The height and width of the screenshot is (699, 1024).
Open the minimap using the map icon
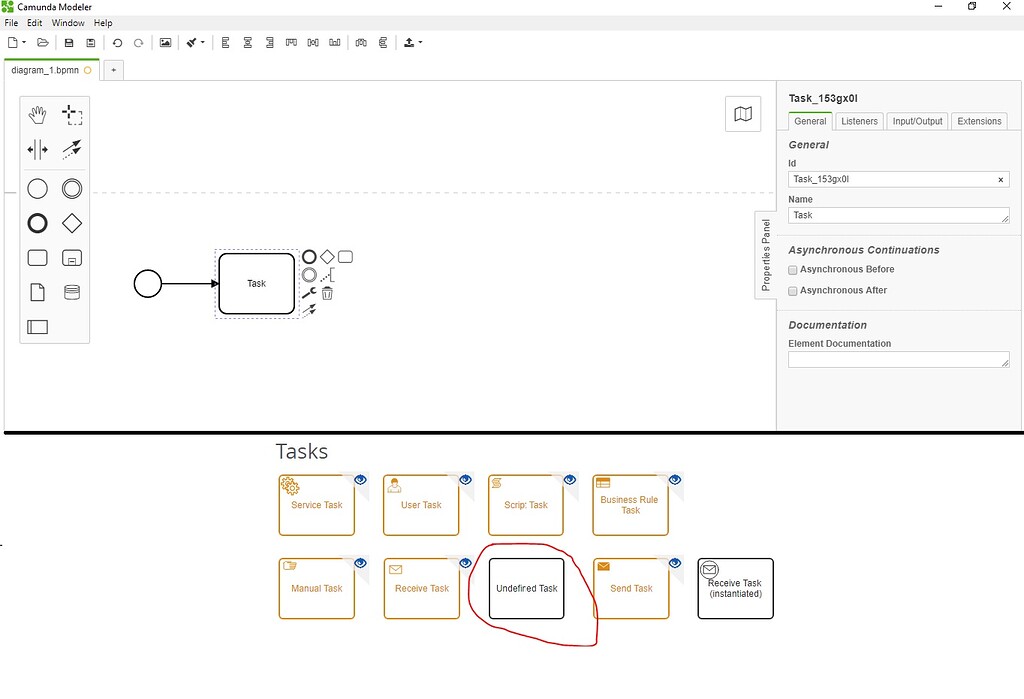(x=743, y=113)
